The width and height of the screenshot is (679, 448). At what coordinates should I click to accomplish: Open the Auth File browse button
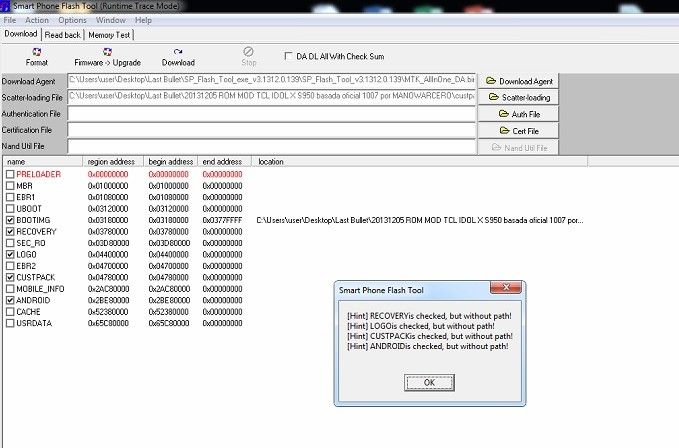(518, 114)
